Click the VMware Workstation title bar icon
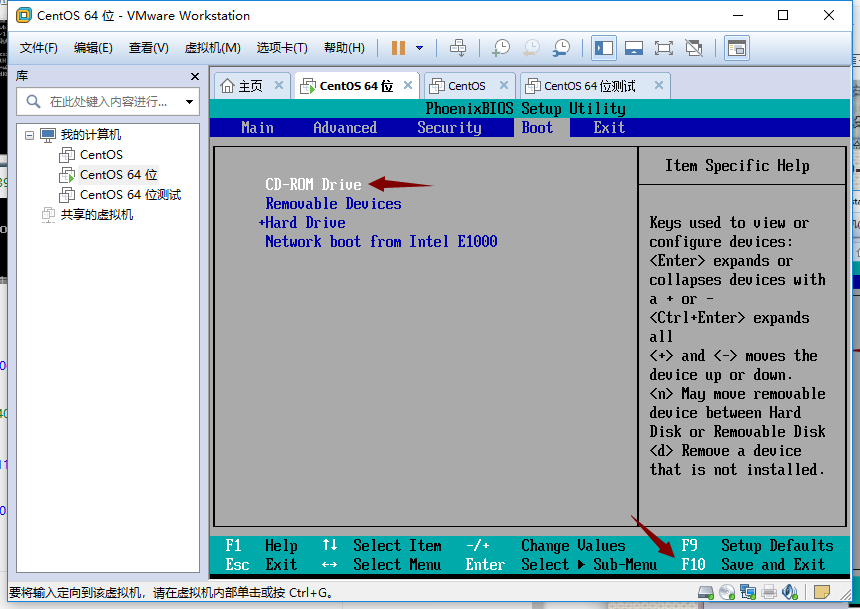 coord(24,15)
